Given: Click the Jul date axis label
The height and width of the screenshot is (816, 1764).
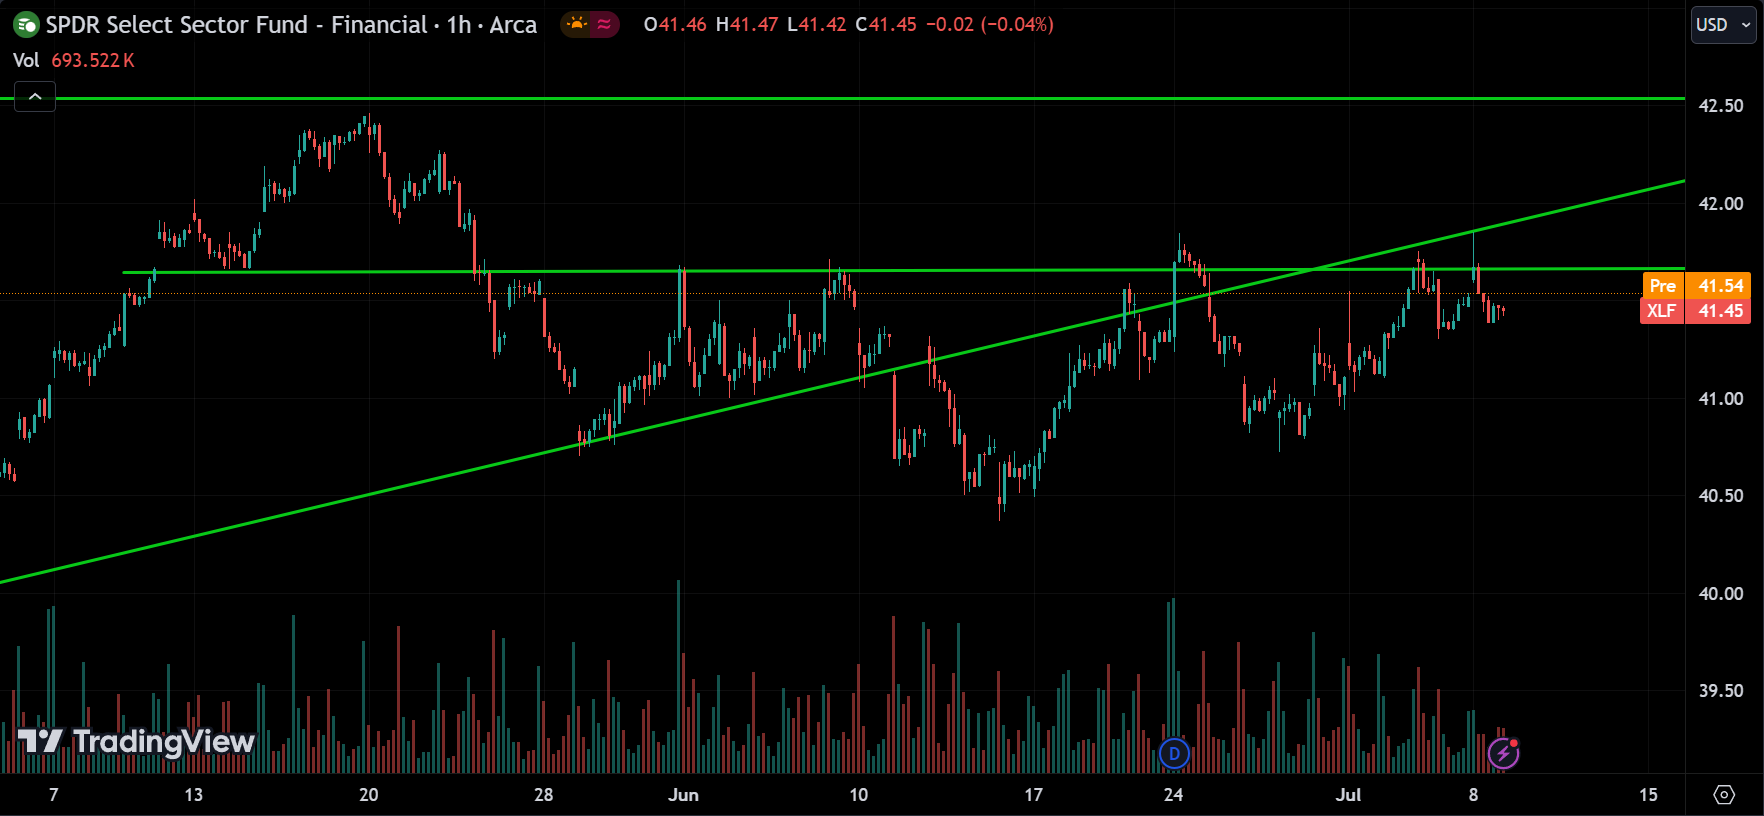Looking at the screenshot, I should [x=1349, y=795].
